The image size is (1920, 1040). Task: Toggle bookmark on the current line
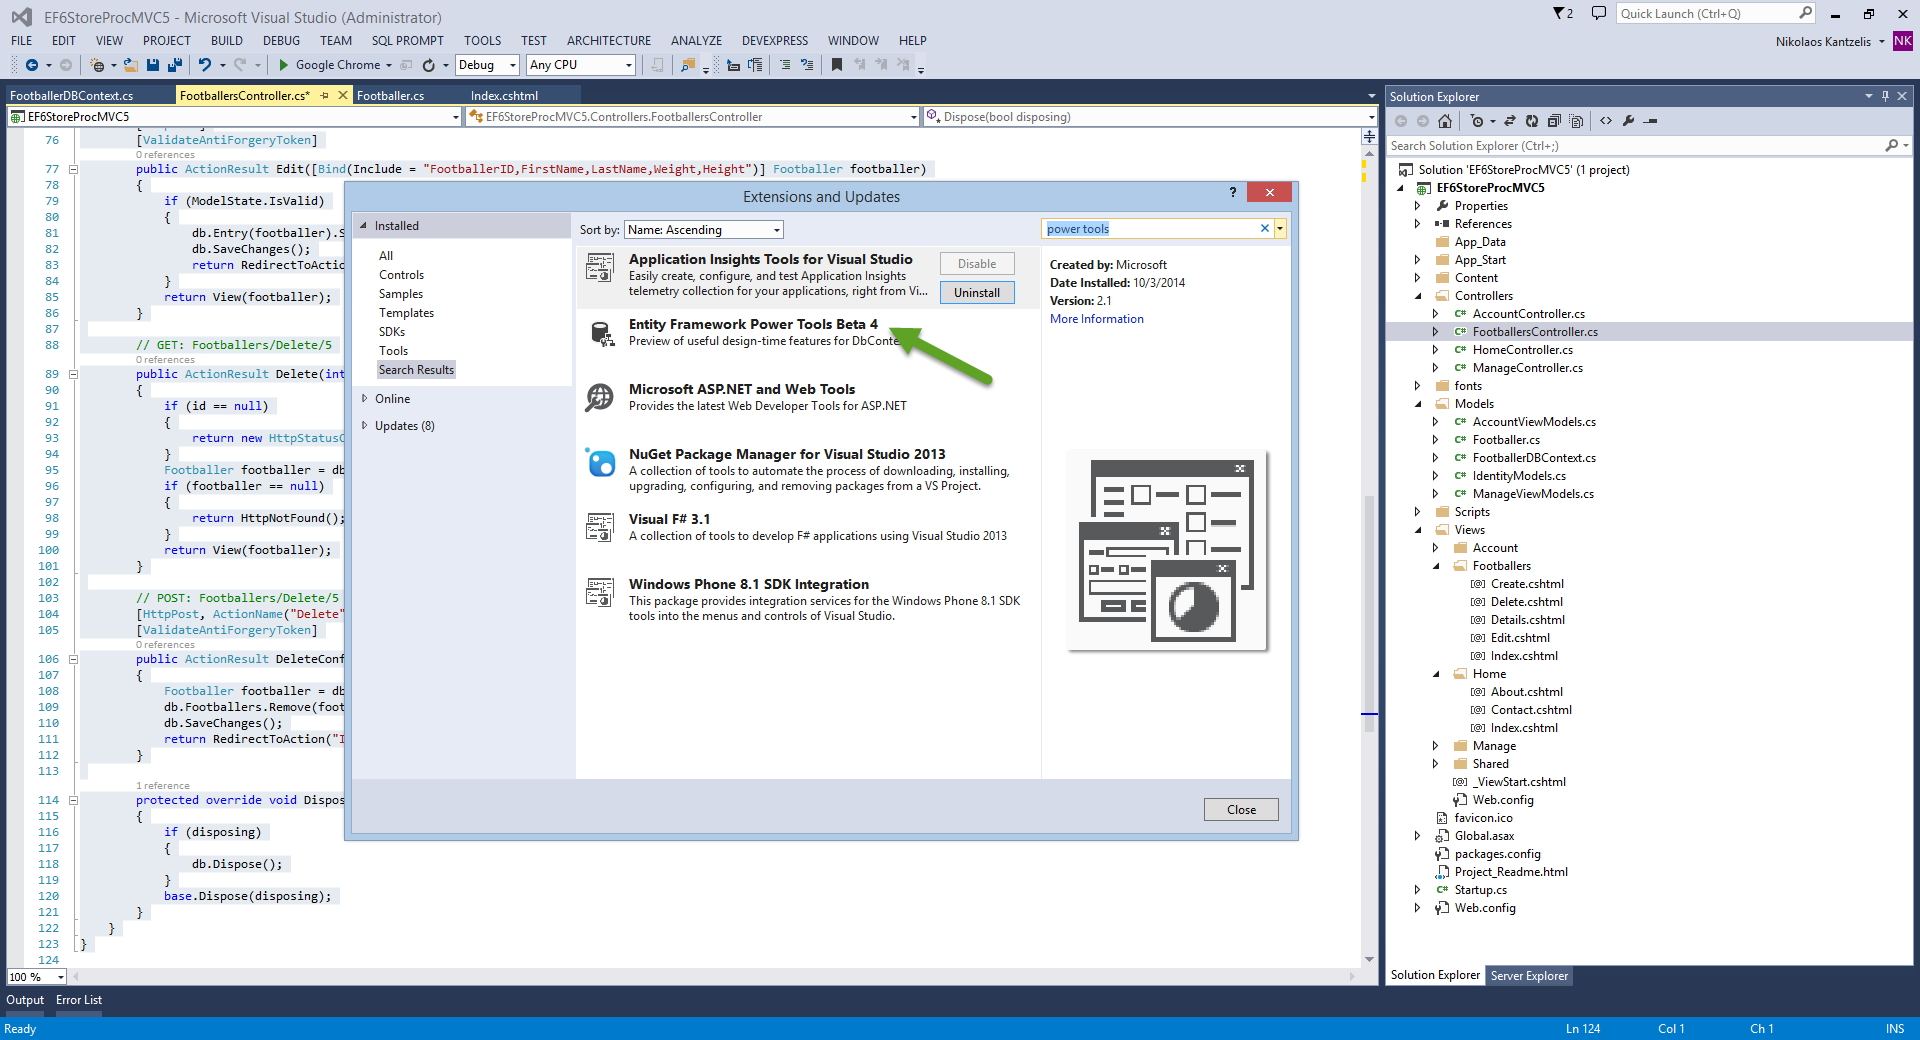pos(837,65)
